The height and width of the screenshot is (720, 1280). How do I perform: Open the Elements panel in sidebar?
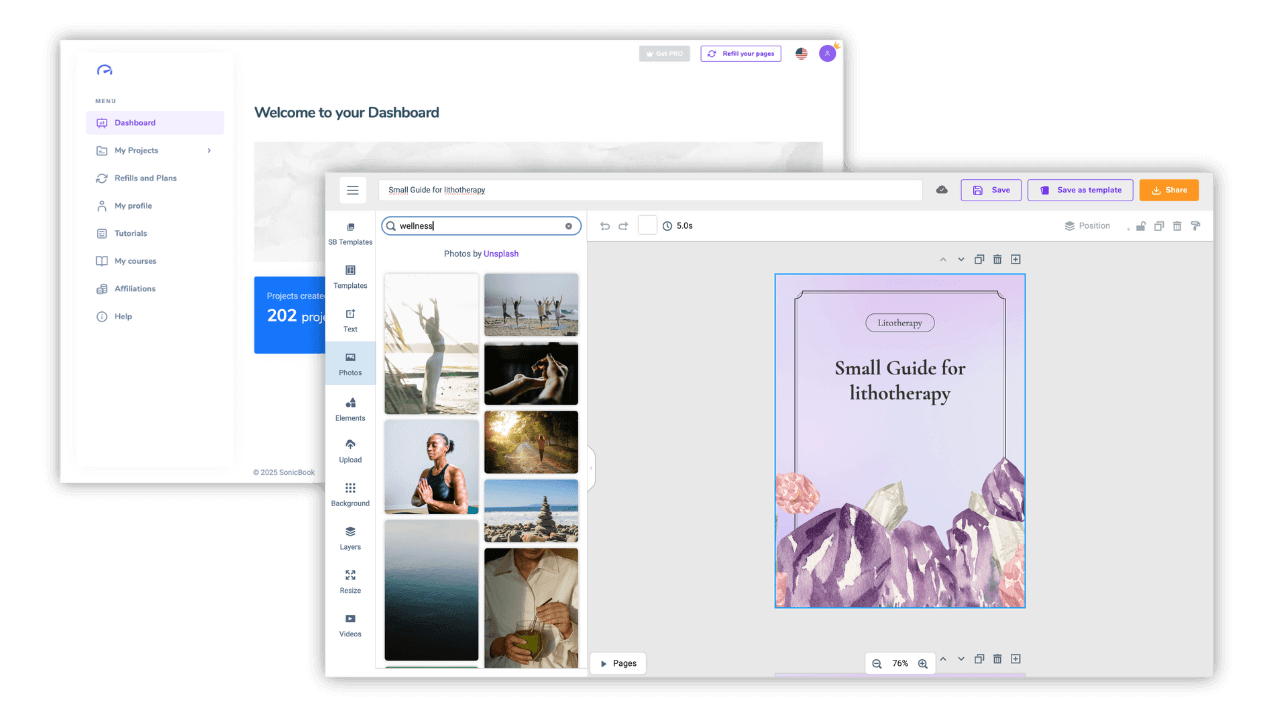click(x=350, y=408)
